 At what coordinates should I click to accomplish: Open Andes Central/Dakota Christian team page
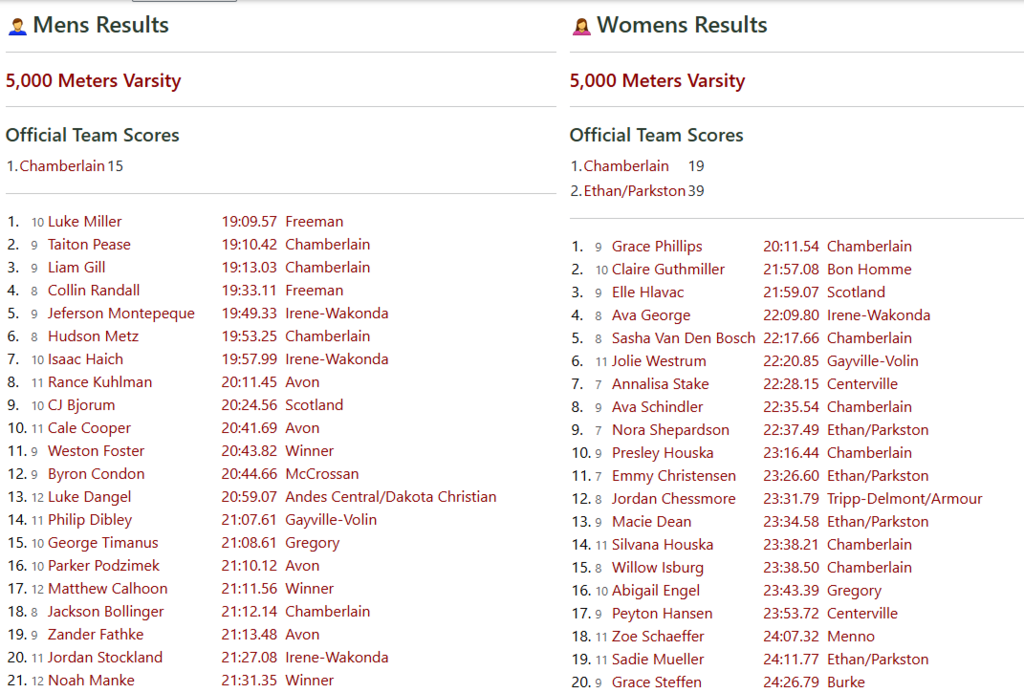coord(390,497)
